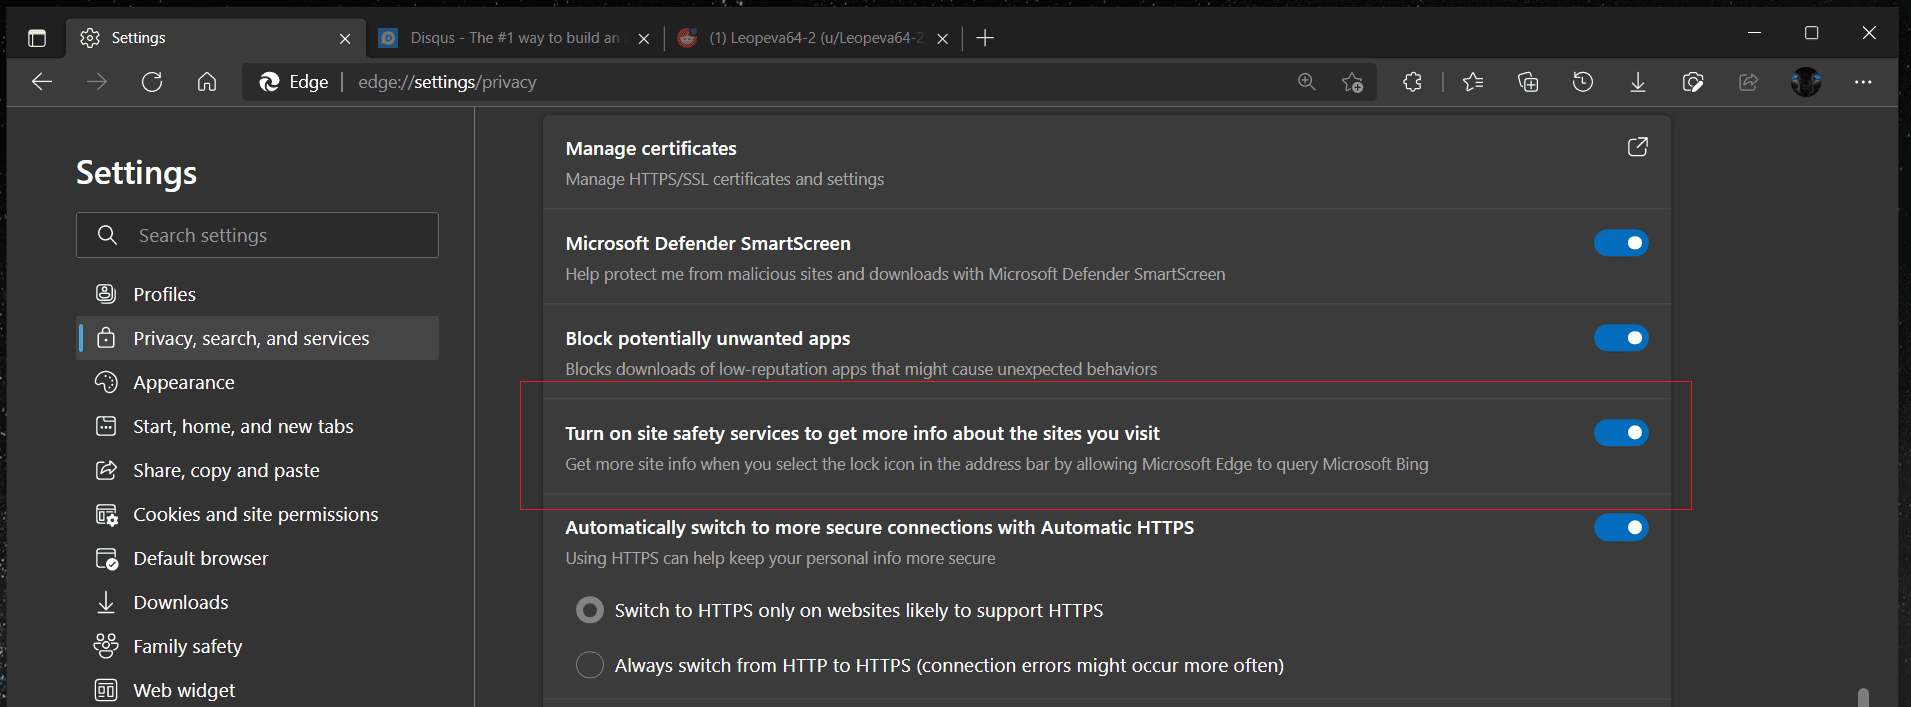Screen dimensions: 1911x707
Task: Toggle Automatic HTTPS switch
Action: coord(1621,527)
